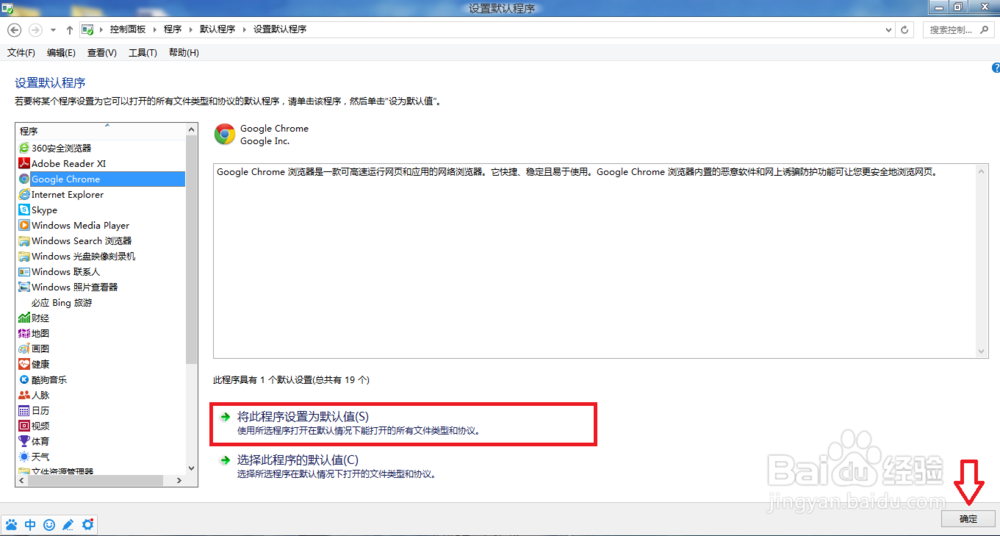Click the help question mark icon
Viewport: 1000px width, 536px height.
pyautogui.click(x=996, y=67)
